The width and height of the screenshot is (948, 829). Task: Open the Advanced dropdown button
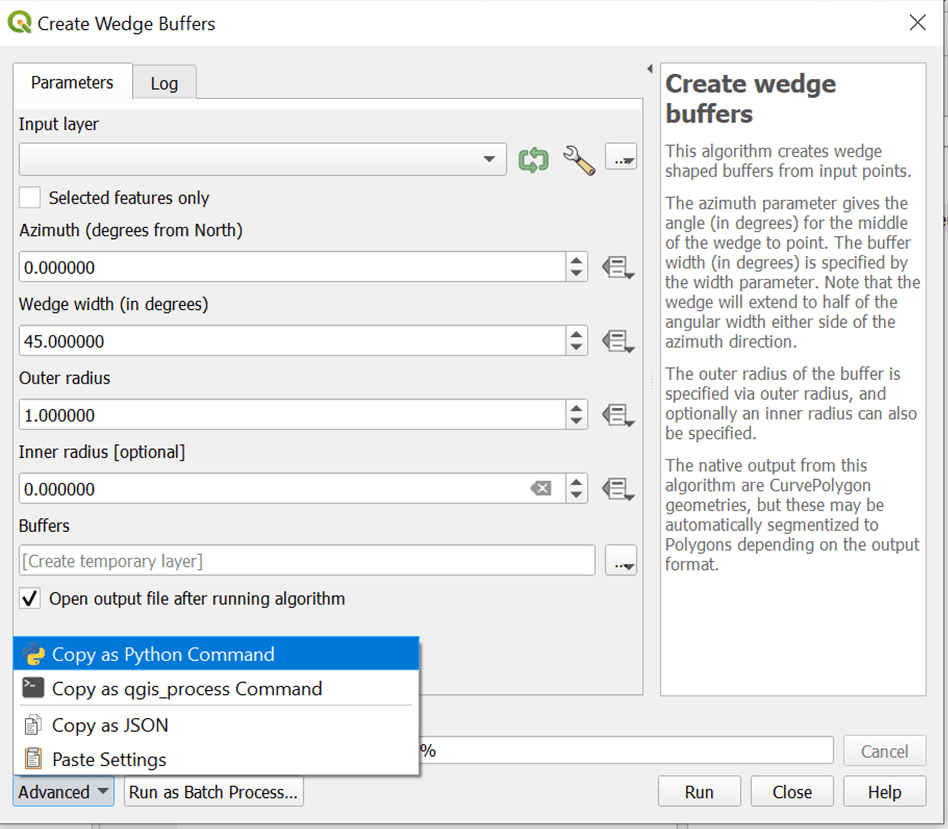pyautogui.click(x=62, y=792)
